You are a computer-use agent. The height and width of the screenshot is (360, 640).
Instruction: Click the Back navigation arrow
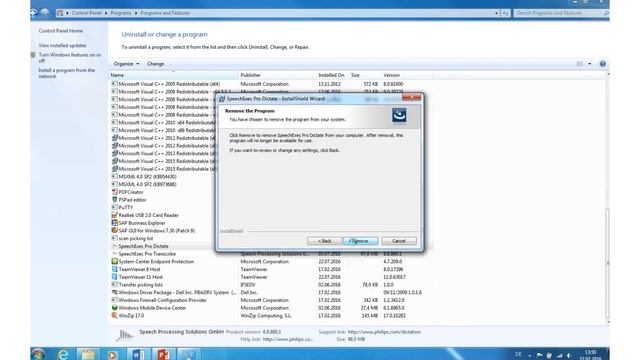34,13
